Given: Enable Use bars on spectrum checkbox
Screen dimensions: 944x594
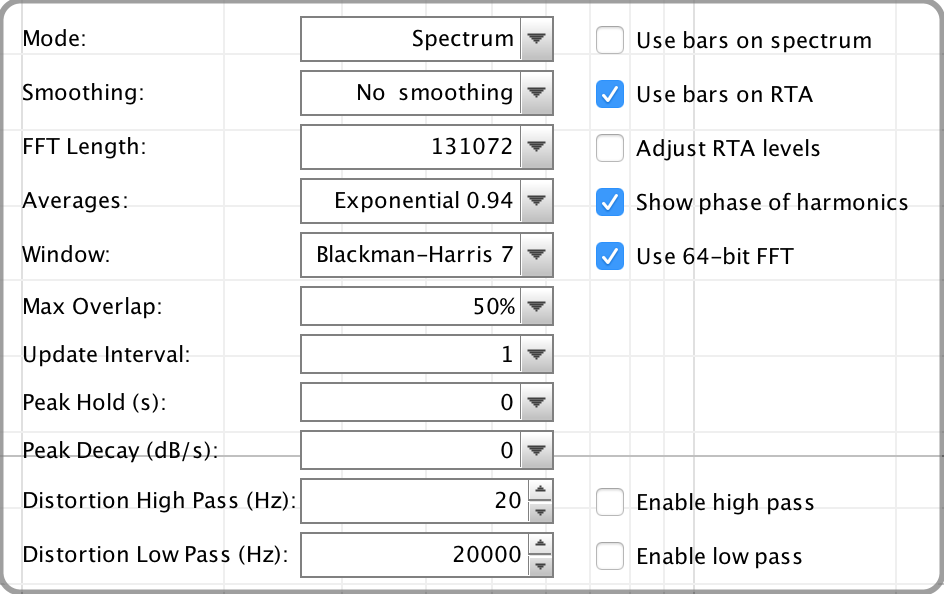Looking at the screenshot, I should coord(609,40).
